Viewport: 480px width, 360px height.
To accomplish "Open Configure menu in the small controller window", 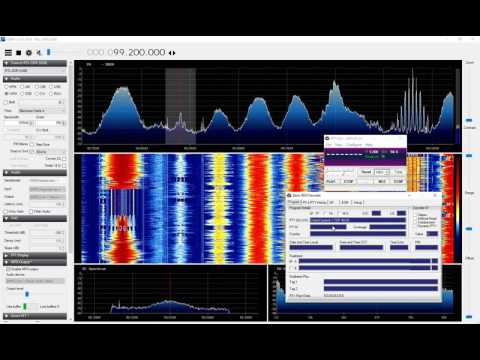I will [x=354, y=145].
